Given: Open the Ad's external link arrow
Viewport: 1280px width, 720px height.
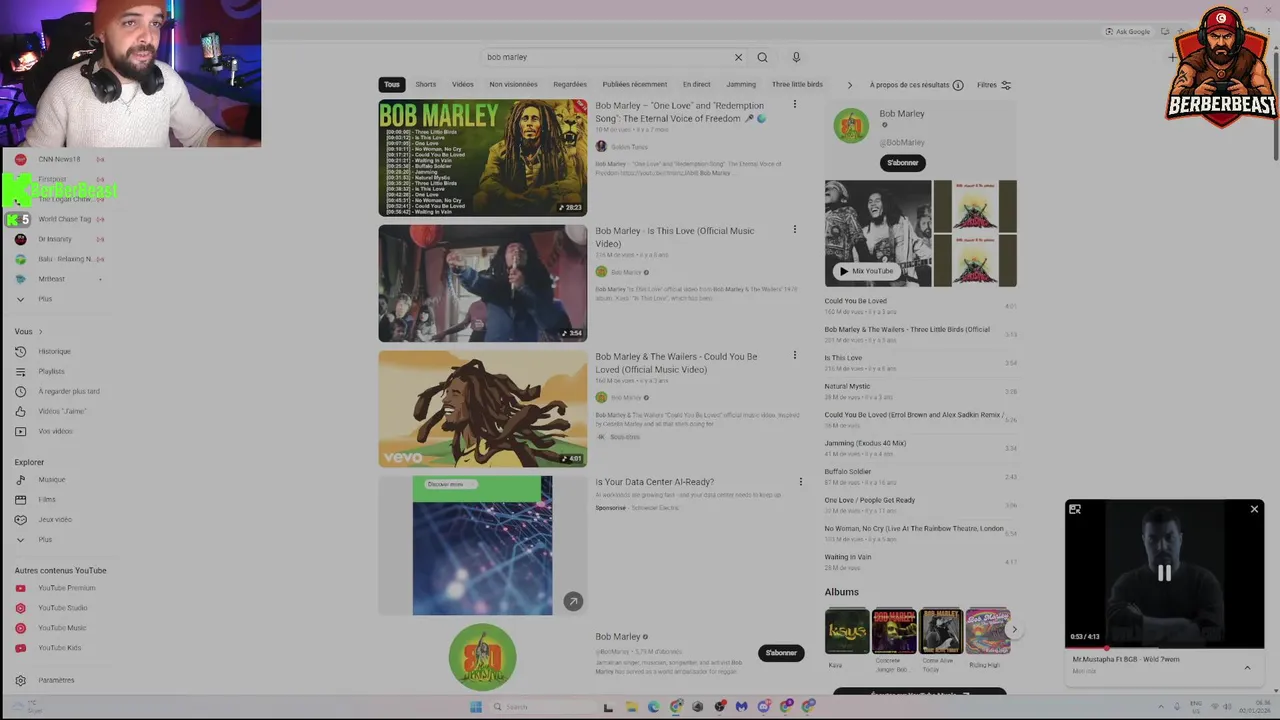Looking at the screenshot, I should pos(573,601).
